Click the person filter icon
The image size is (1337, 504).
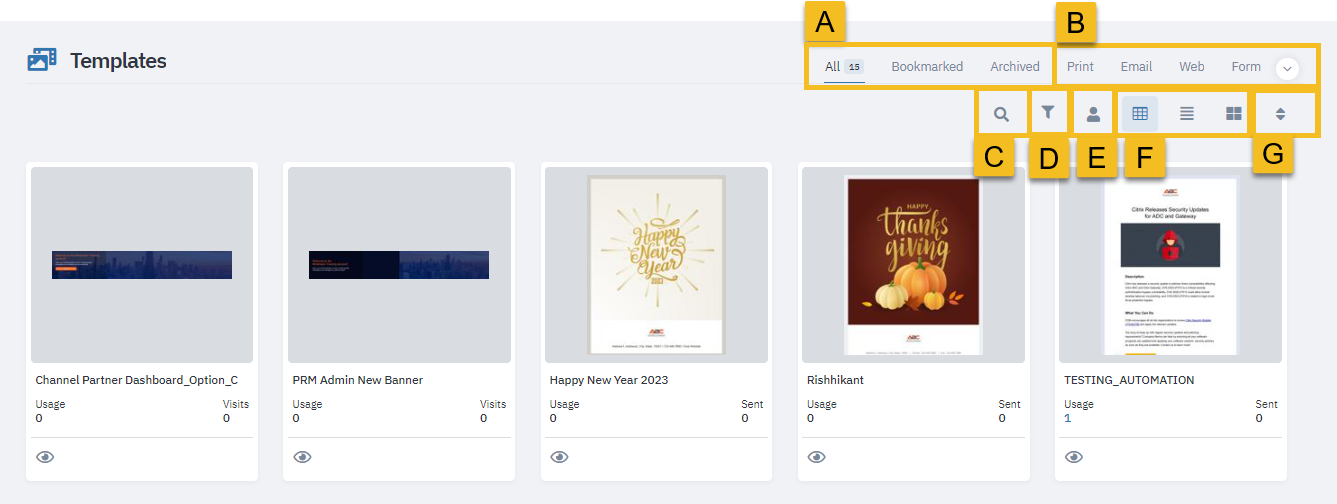[1093, 114]
